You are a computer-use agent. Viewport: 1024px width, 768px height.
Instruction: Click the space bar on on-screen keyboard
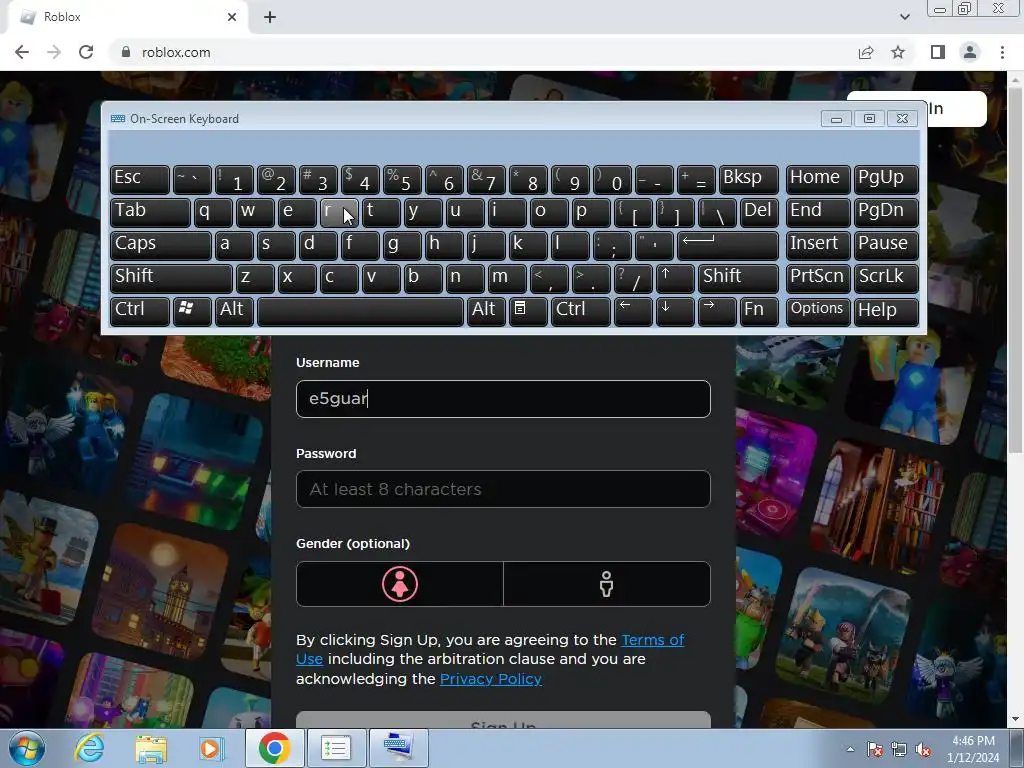click(360, 311)
